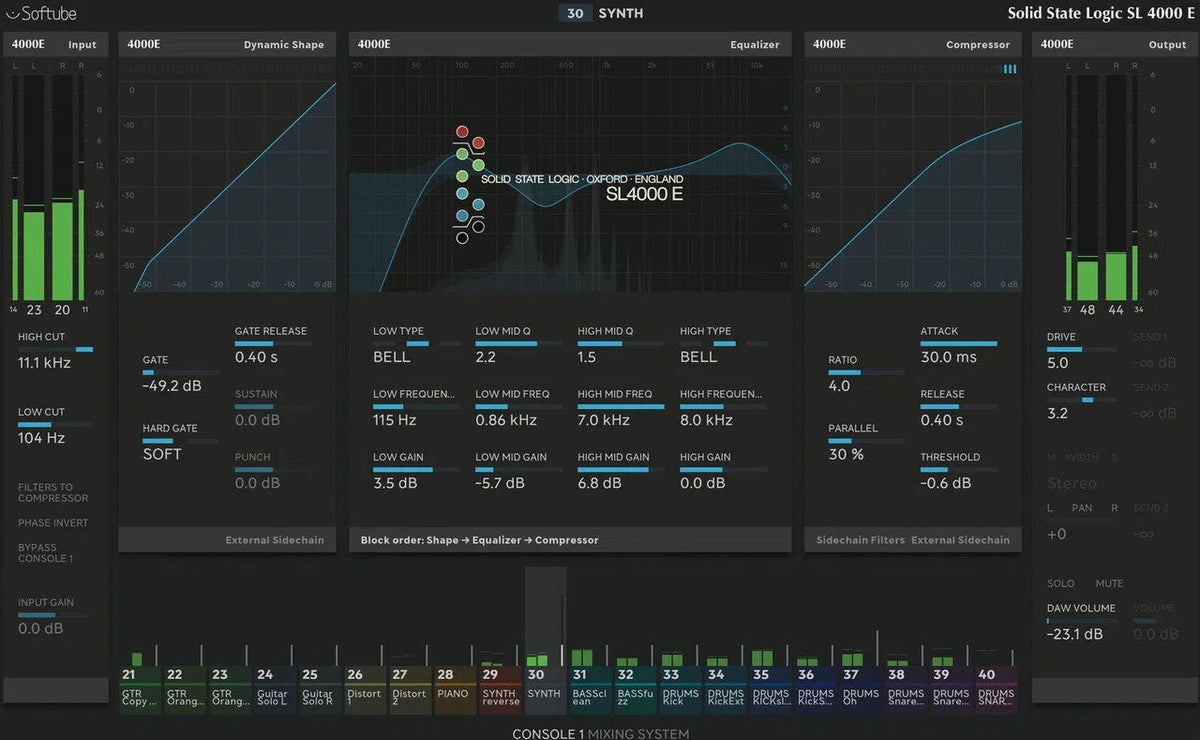Click the Softube logo
This screenshot has height=740, width=1200.
42,14
